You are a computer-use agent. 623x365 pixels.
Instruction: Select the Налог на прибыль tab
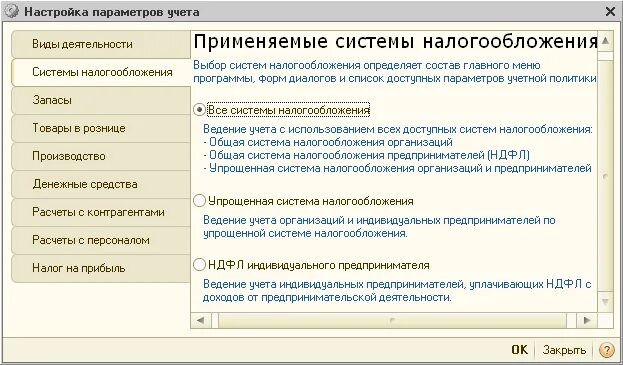(101, 268)
